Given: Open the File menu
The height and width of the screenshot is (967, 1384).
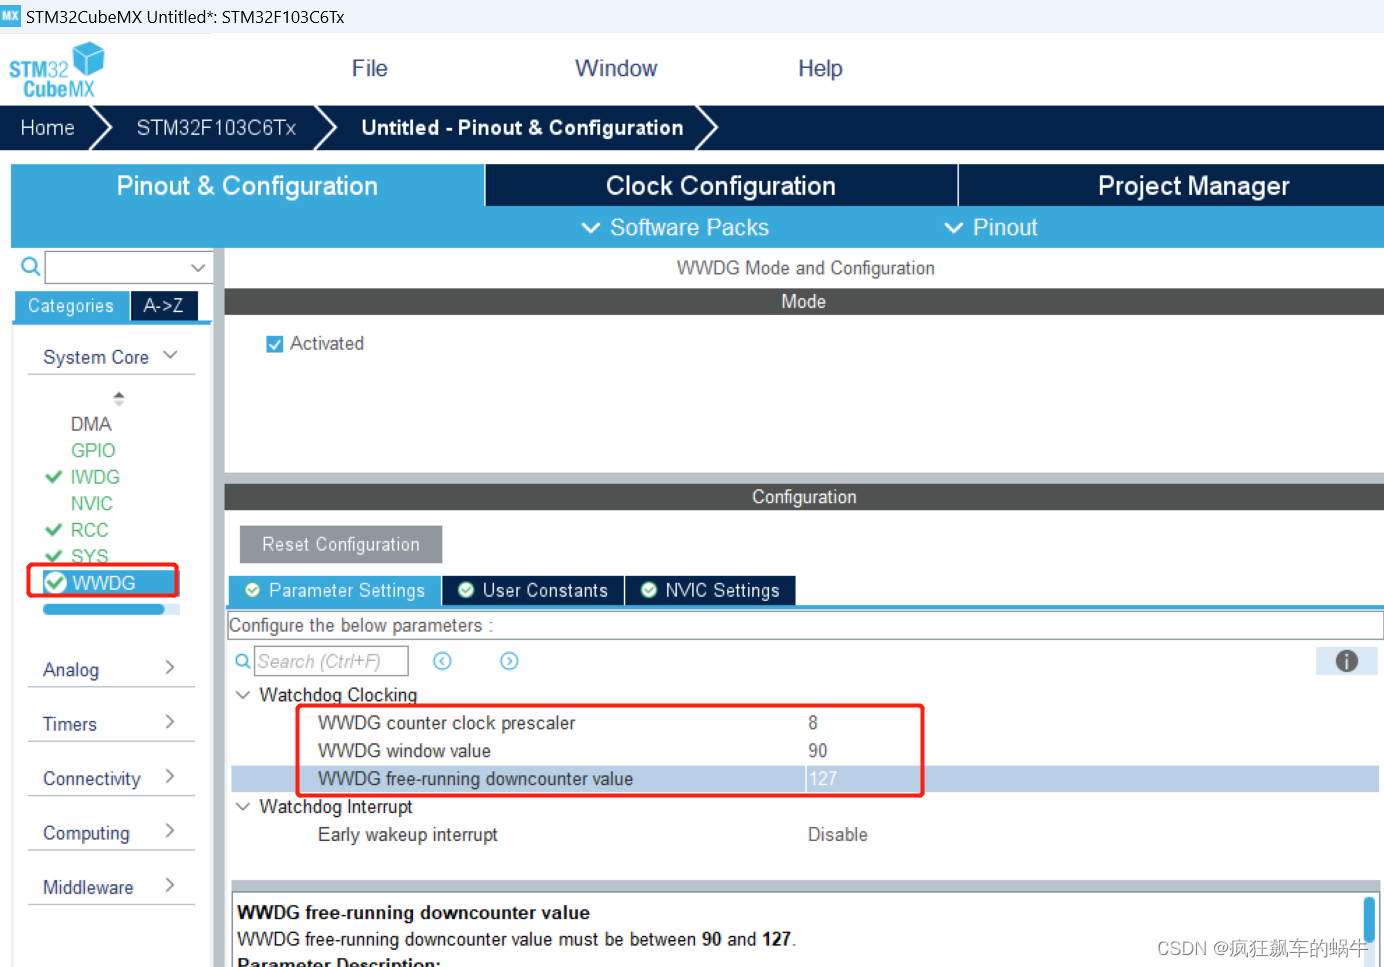Looking at the screenshot, I should 369,68.
